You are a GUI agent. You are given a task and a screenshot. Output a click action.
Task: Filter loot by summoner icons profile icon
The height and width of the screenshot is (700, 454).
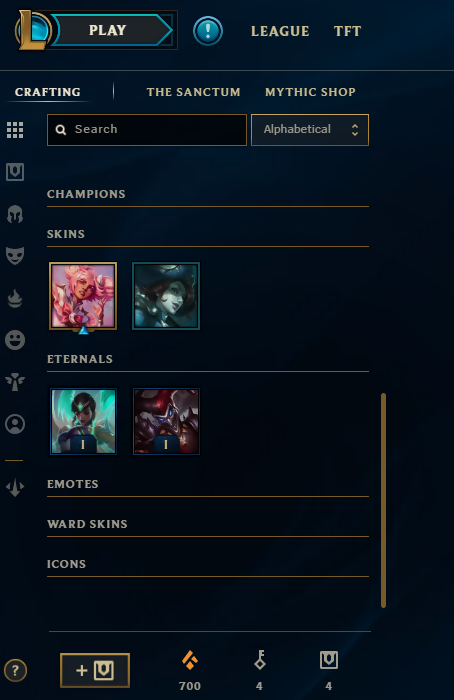tap(15, 424)
